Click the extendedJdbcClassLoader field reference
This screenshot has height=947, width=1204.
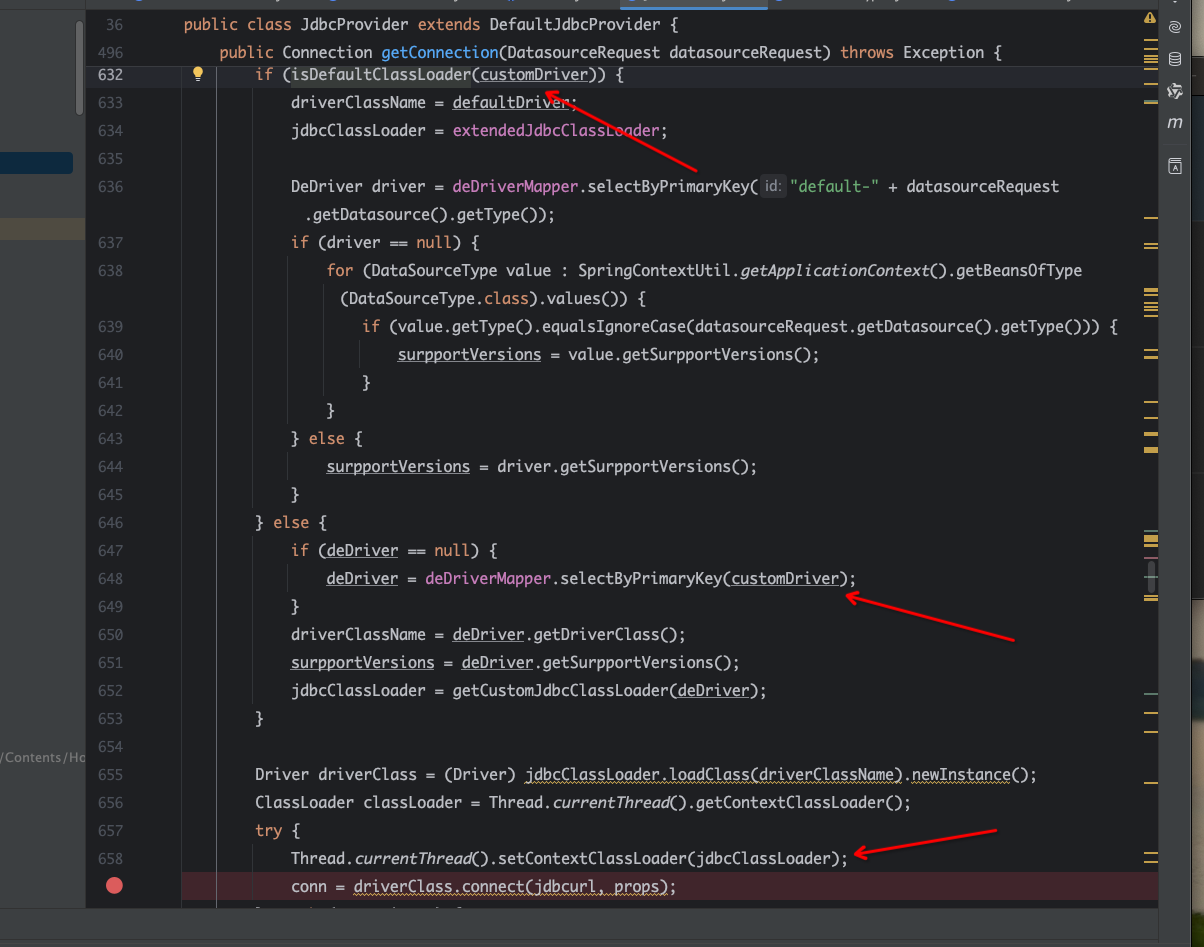[556, 130]
